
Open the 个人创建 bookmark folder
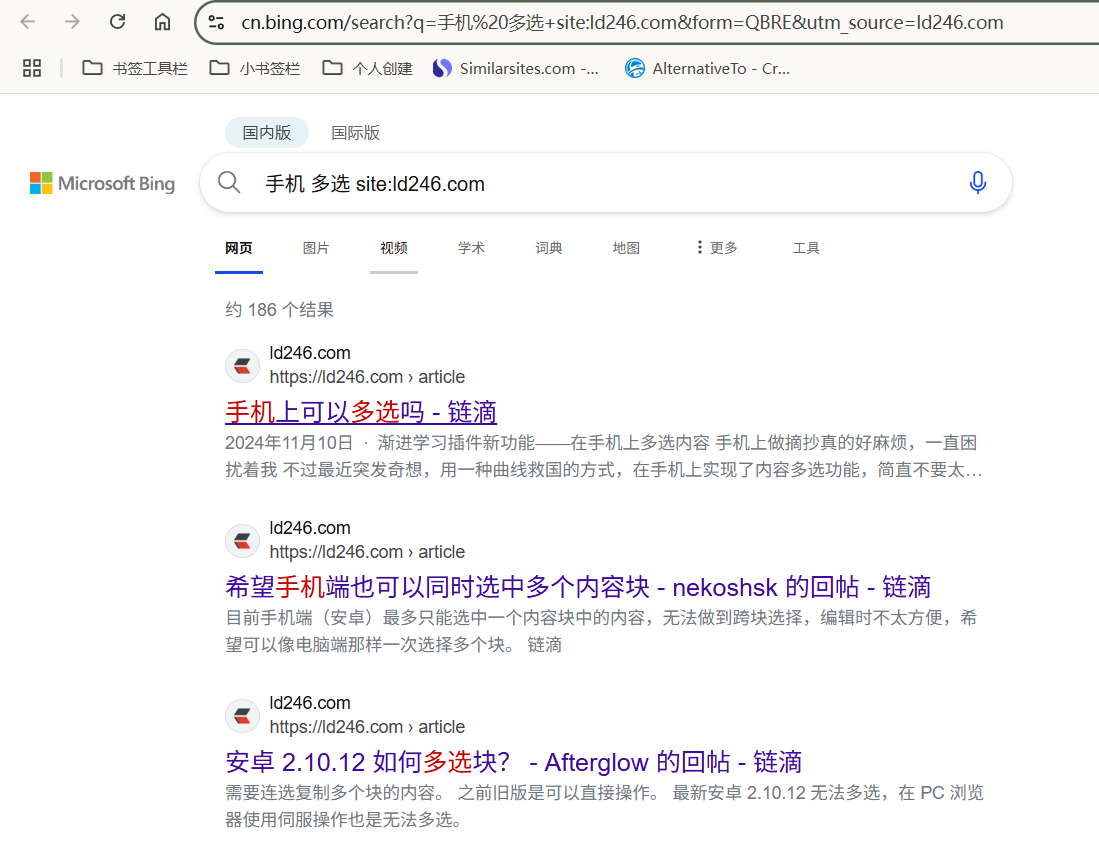click(368, 68)
